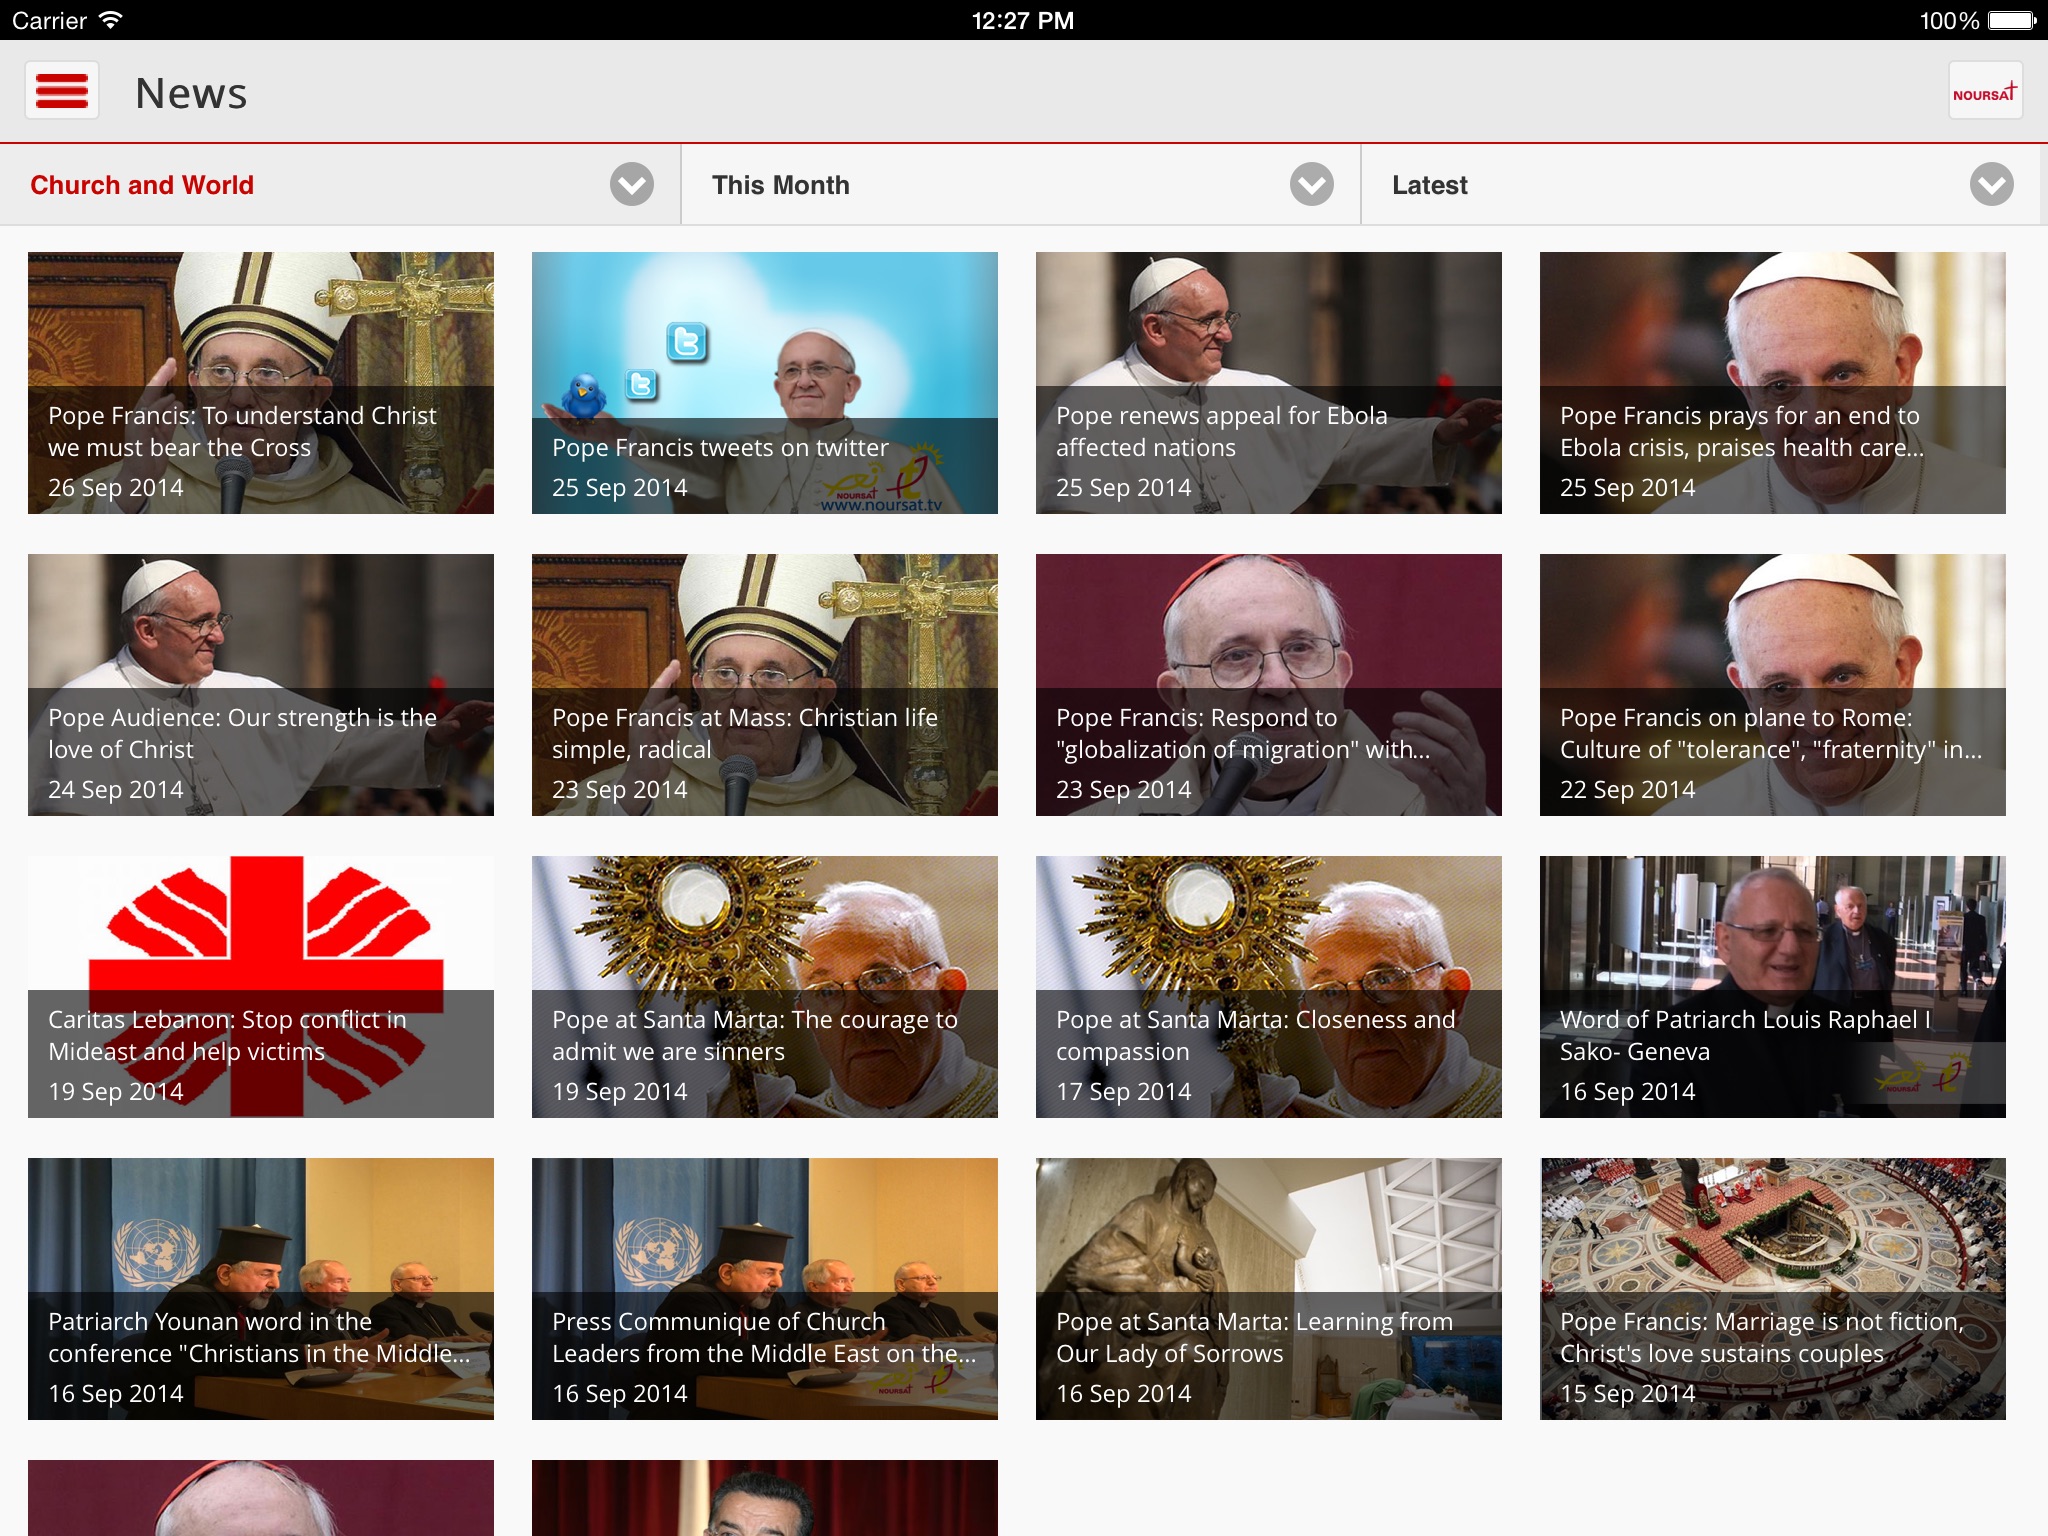
Task: Open Marriage is not fiction article
Action: point(1772,1289)
